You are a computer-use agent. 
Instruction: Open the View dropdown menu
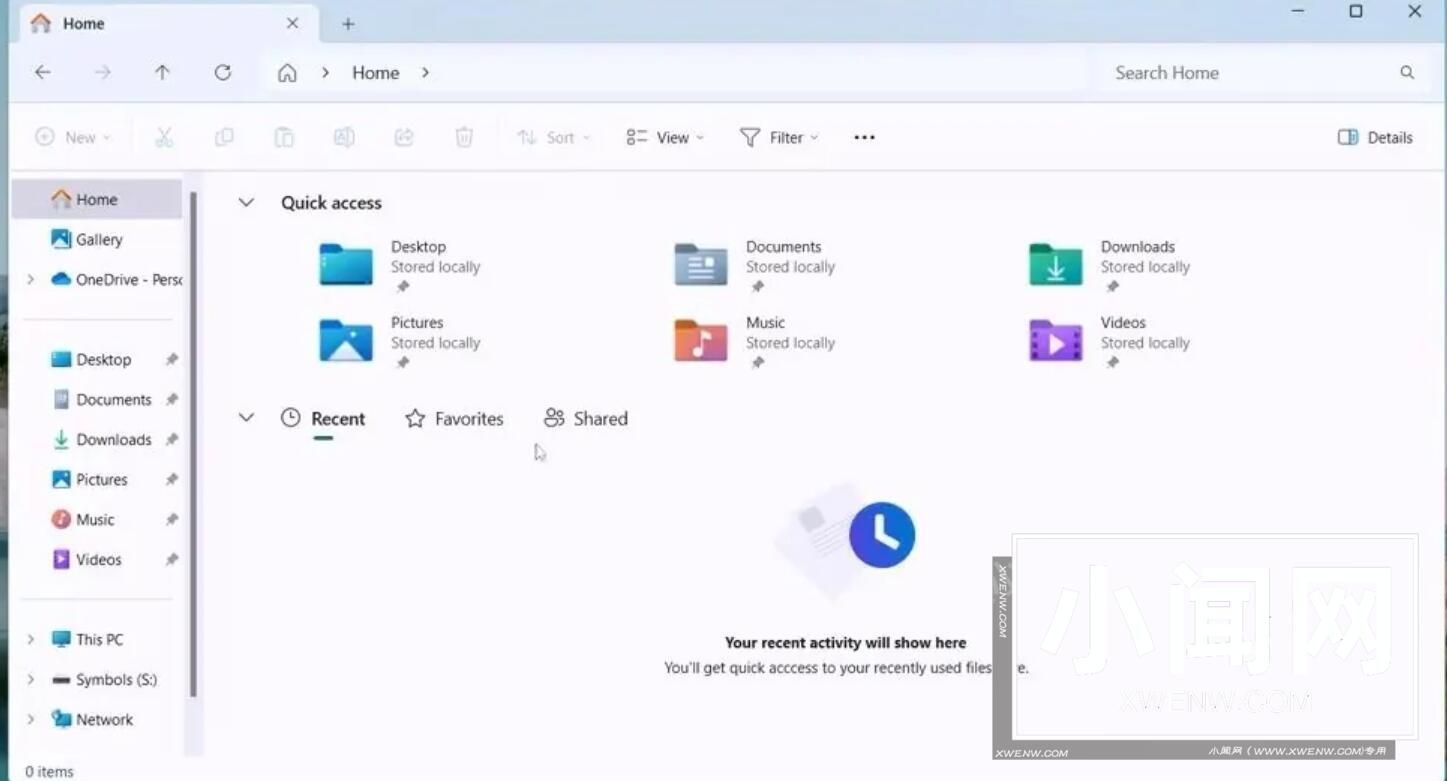[665, 137]
